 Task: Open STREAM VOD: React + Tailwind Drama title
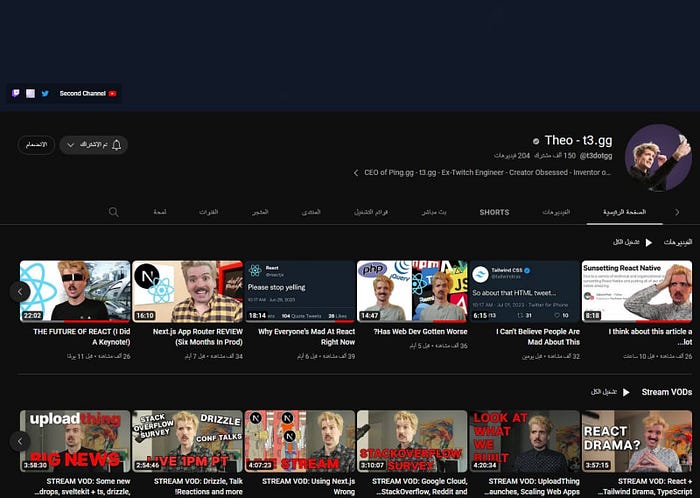click(645, 487)
